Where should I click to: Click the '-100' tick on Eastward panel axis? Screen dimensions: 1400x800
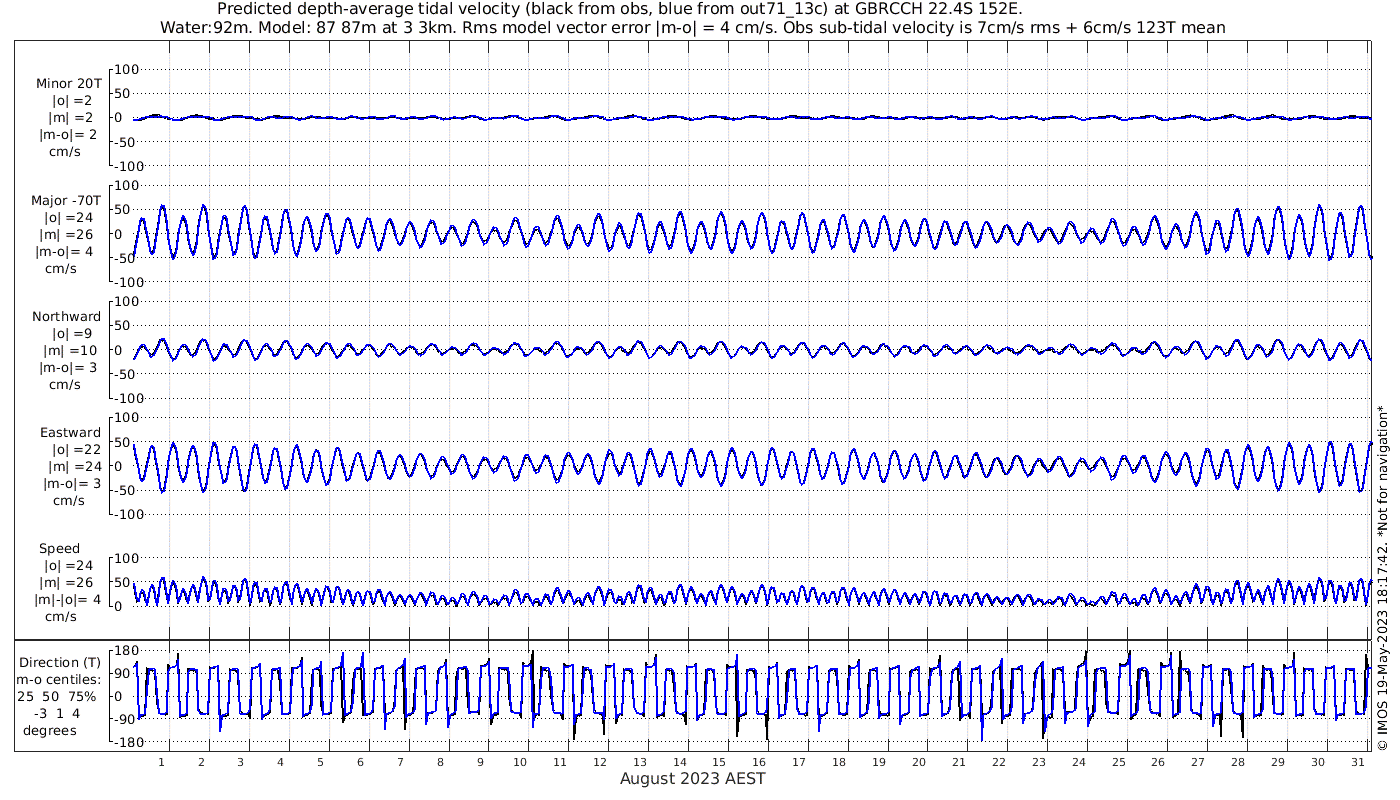coord(131,514)
